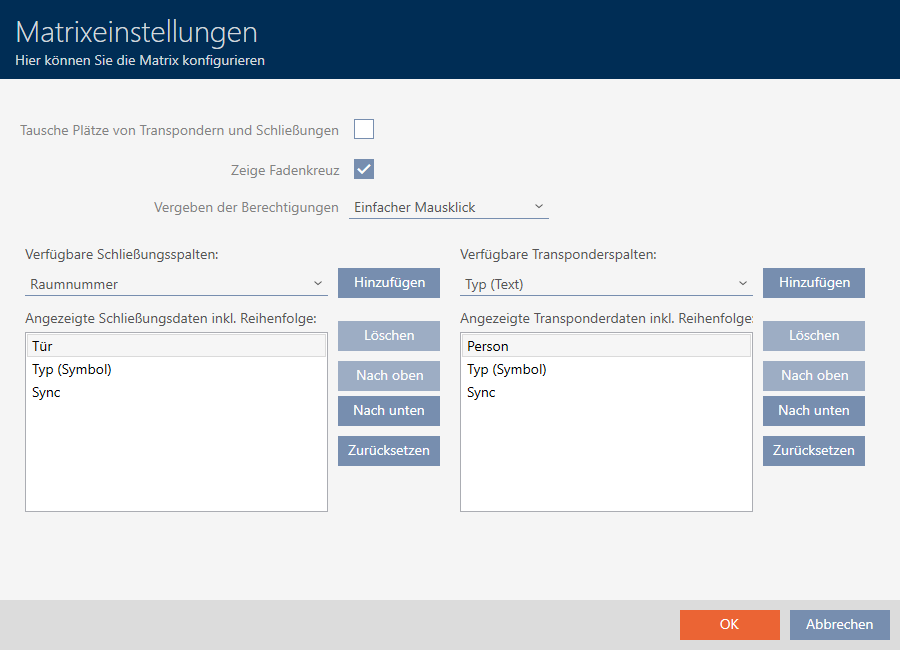Reset transponder columns with Zurücksetzen
The image size is (900, 650).
coord(813,450)
